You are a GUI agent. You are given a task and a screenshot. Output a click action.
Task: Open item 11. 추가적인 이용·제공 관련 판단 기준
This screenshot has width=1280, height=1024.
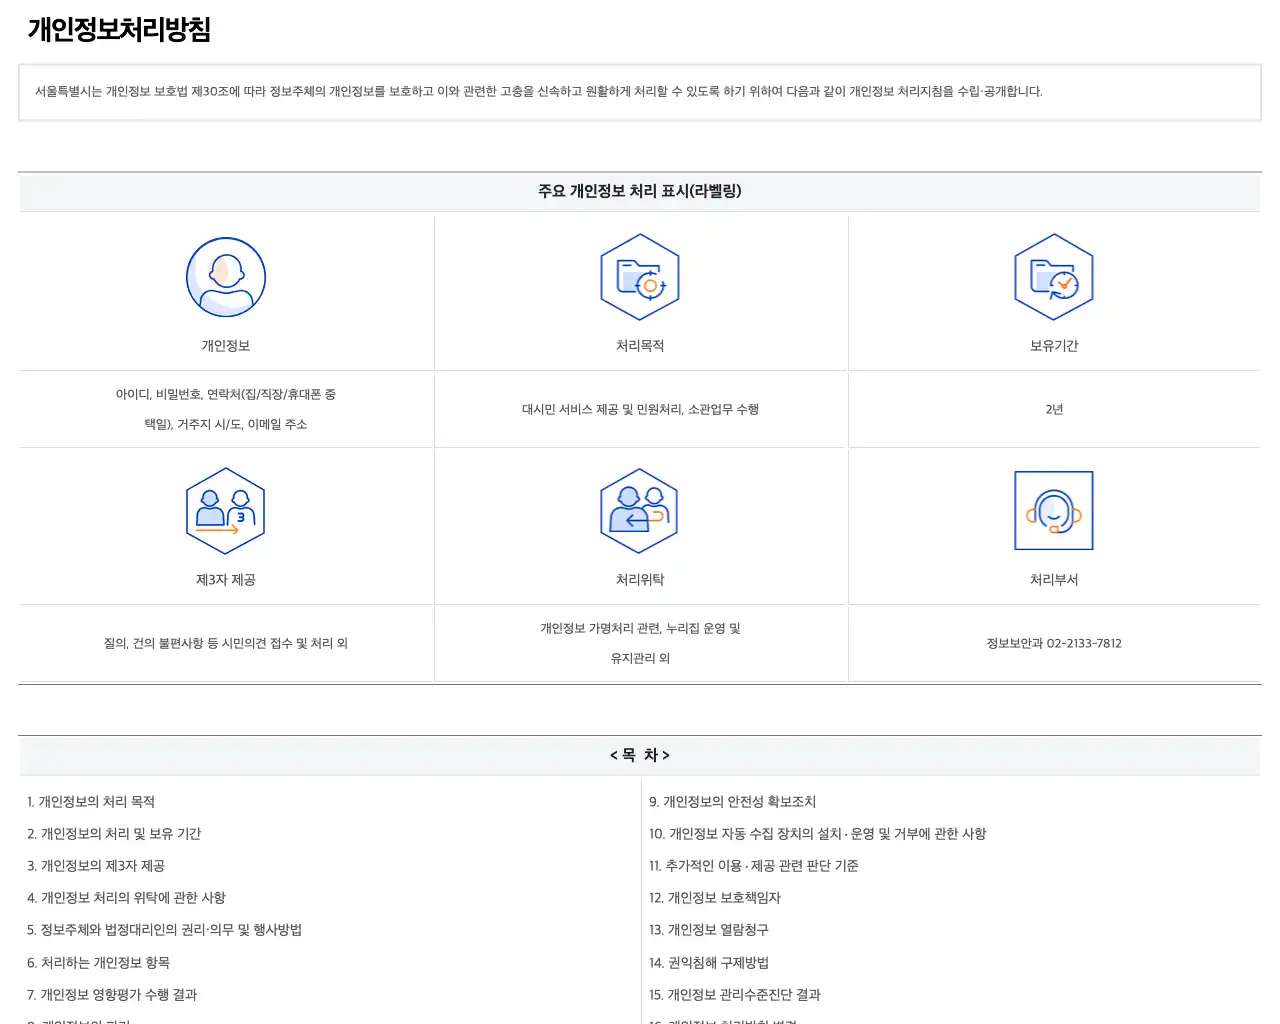tap(753, 866)
